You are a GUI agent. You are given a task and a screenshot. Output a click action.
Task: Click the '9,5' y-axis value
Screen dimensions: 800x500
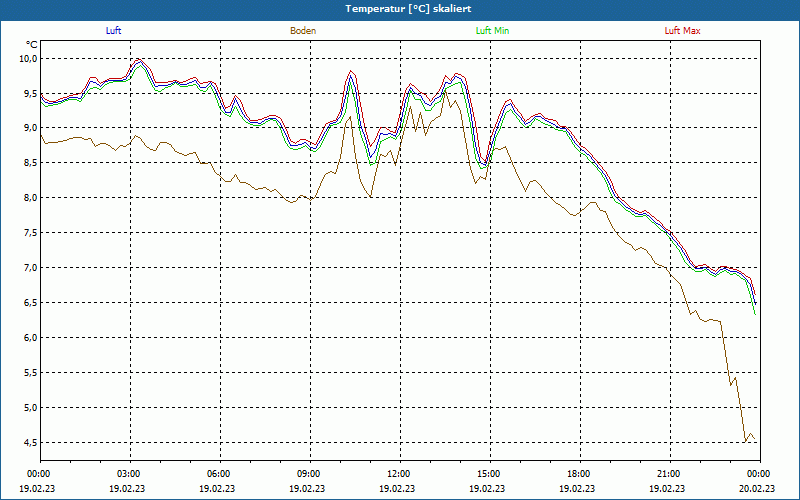(x=31, y=93)
